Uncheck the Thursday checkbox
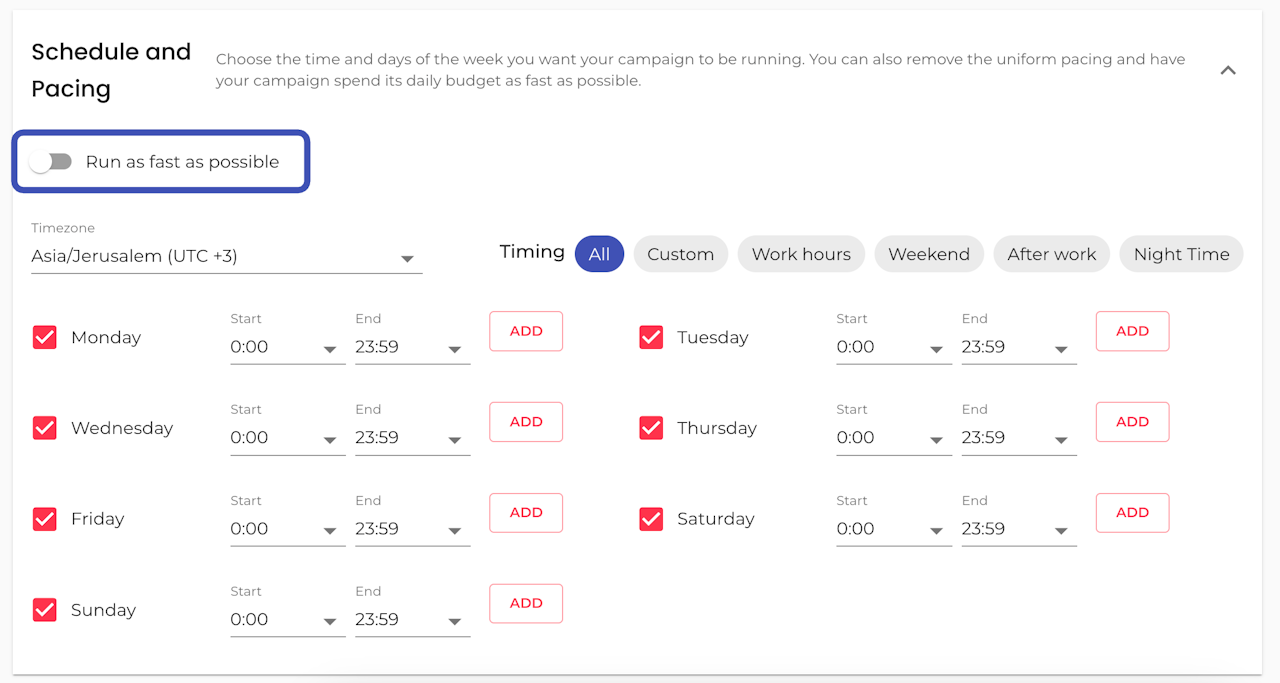 click(651, 428)
